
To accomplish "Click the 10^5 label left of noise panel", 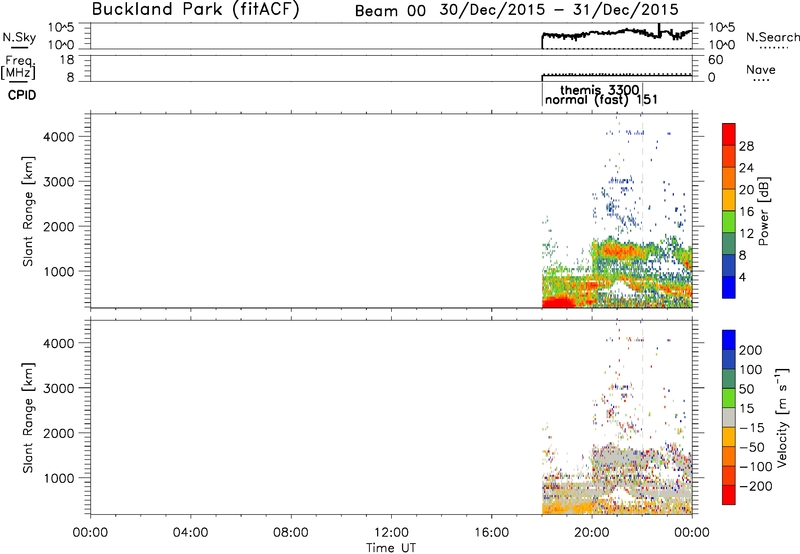I will [x=61, y=28].
